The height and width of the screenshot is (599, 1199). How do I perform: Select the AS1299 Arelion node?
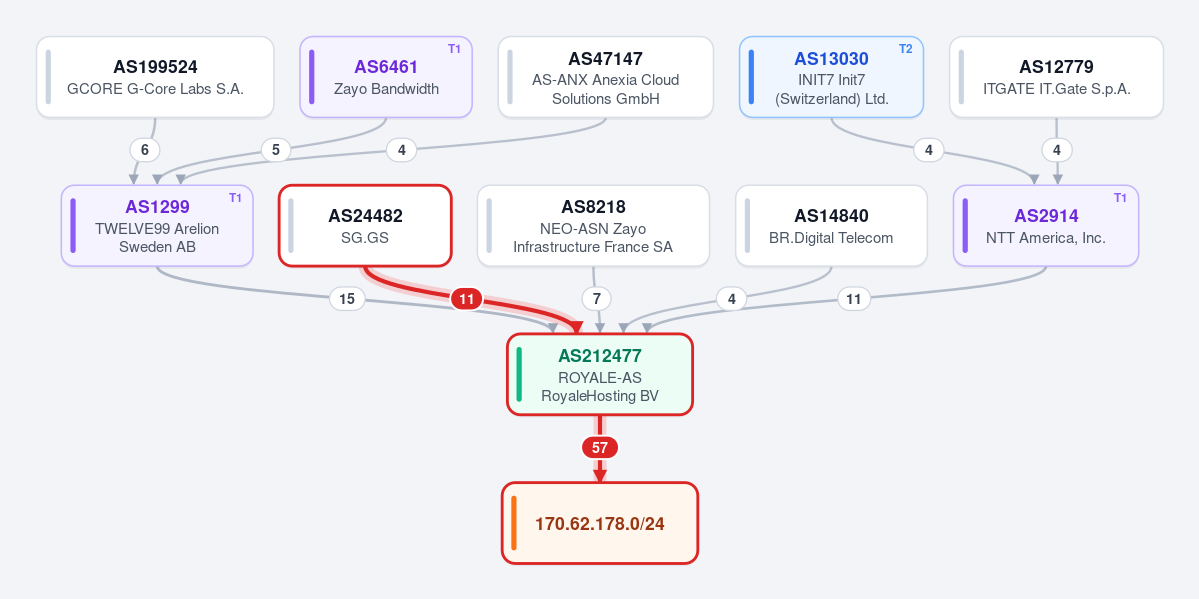pos(157,226)
